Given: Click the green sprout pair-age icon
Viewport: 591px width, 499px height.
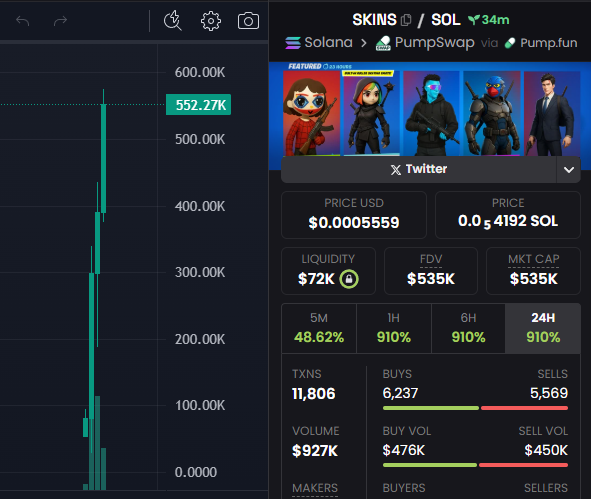Looking at the screenshot, I should coord(474,20).
